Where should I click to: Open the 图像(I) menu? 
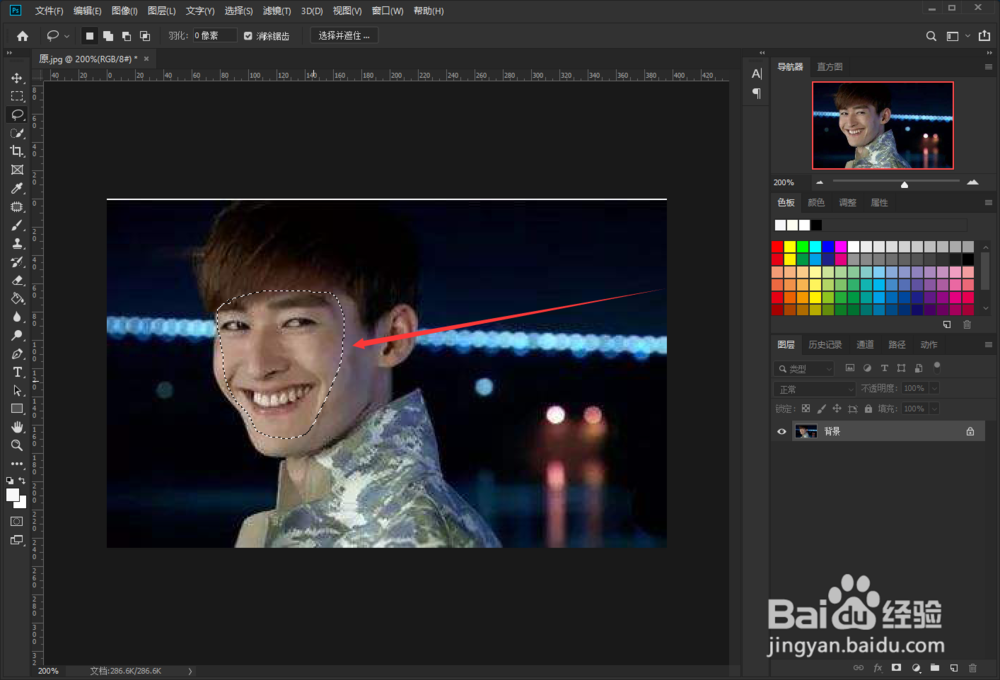[x=124, y=11]
